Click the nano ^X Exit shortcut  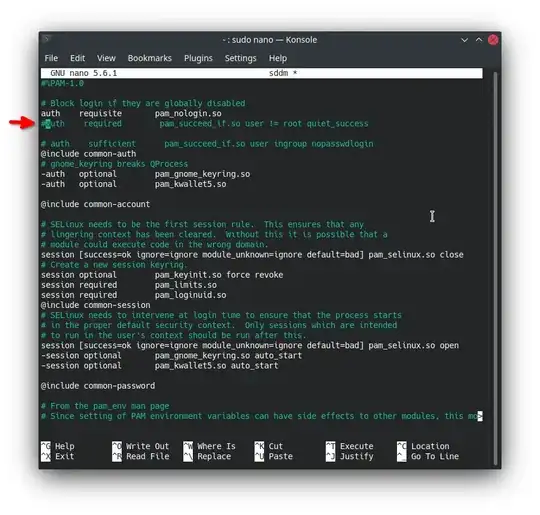coord(58,456)
